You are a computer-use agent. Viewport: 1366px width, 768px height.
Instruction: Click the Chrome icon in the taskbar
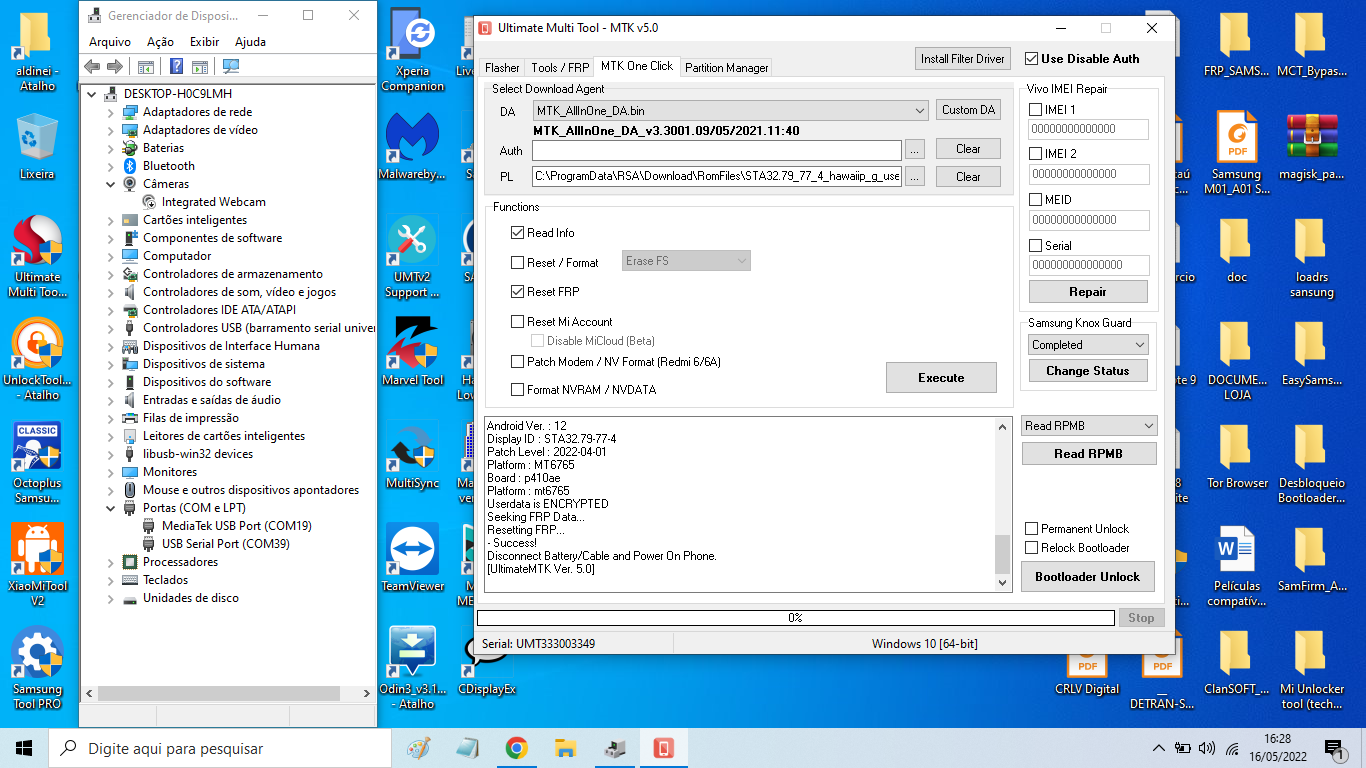(x=516, y=748)
